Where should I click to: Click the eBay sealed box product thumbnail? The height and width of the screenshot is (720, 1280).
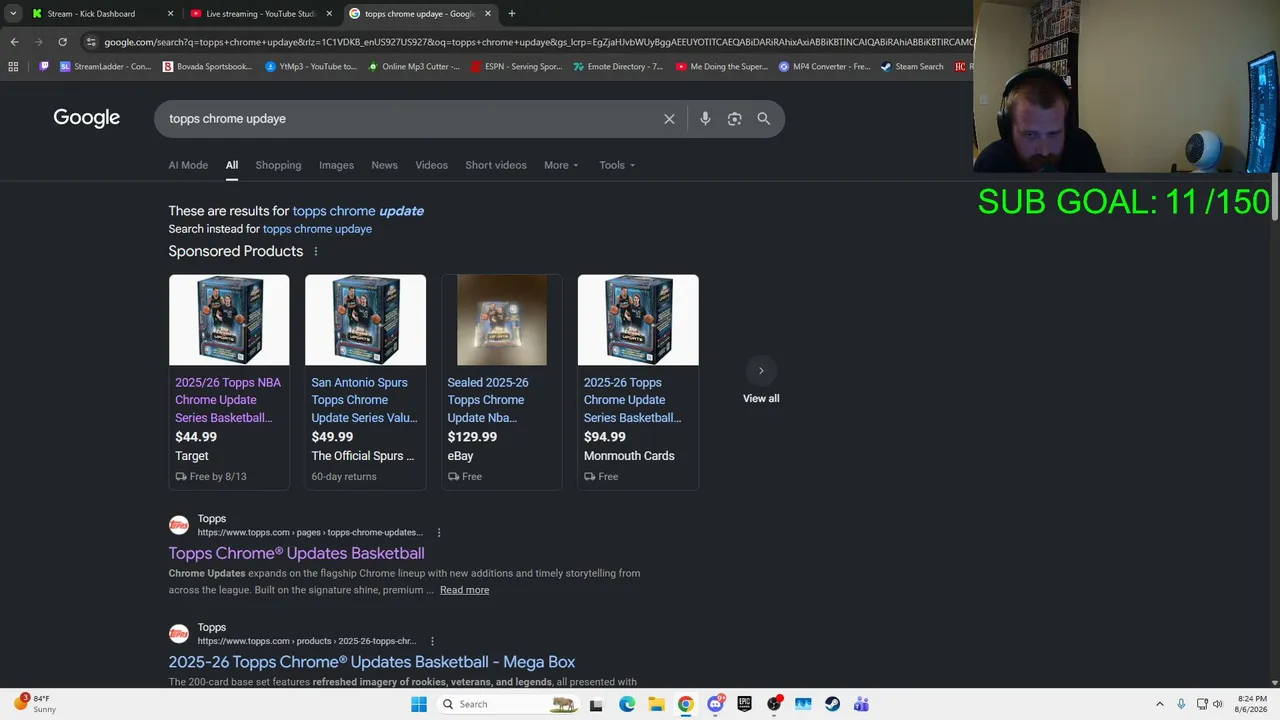tap(502, 320)
